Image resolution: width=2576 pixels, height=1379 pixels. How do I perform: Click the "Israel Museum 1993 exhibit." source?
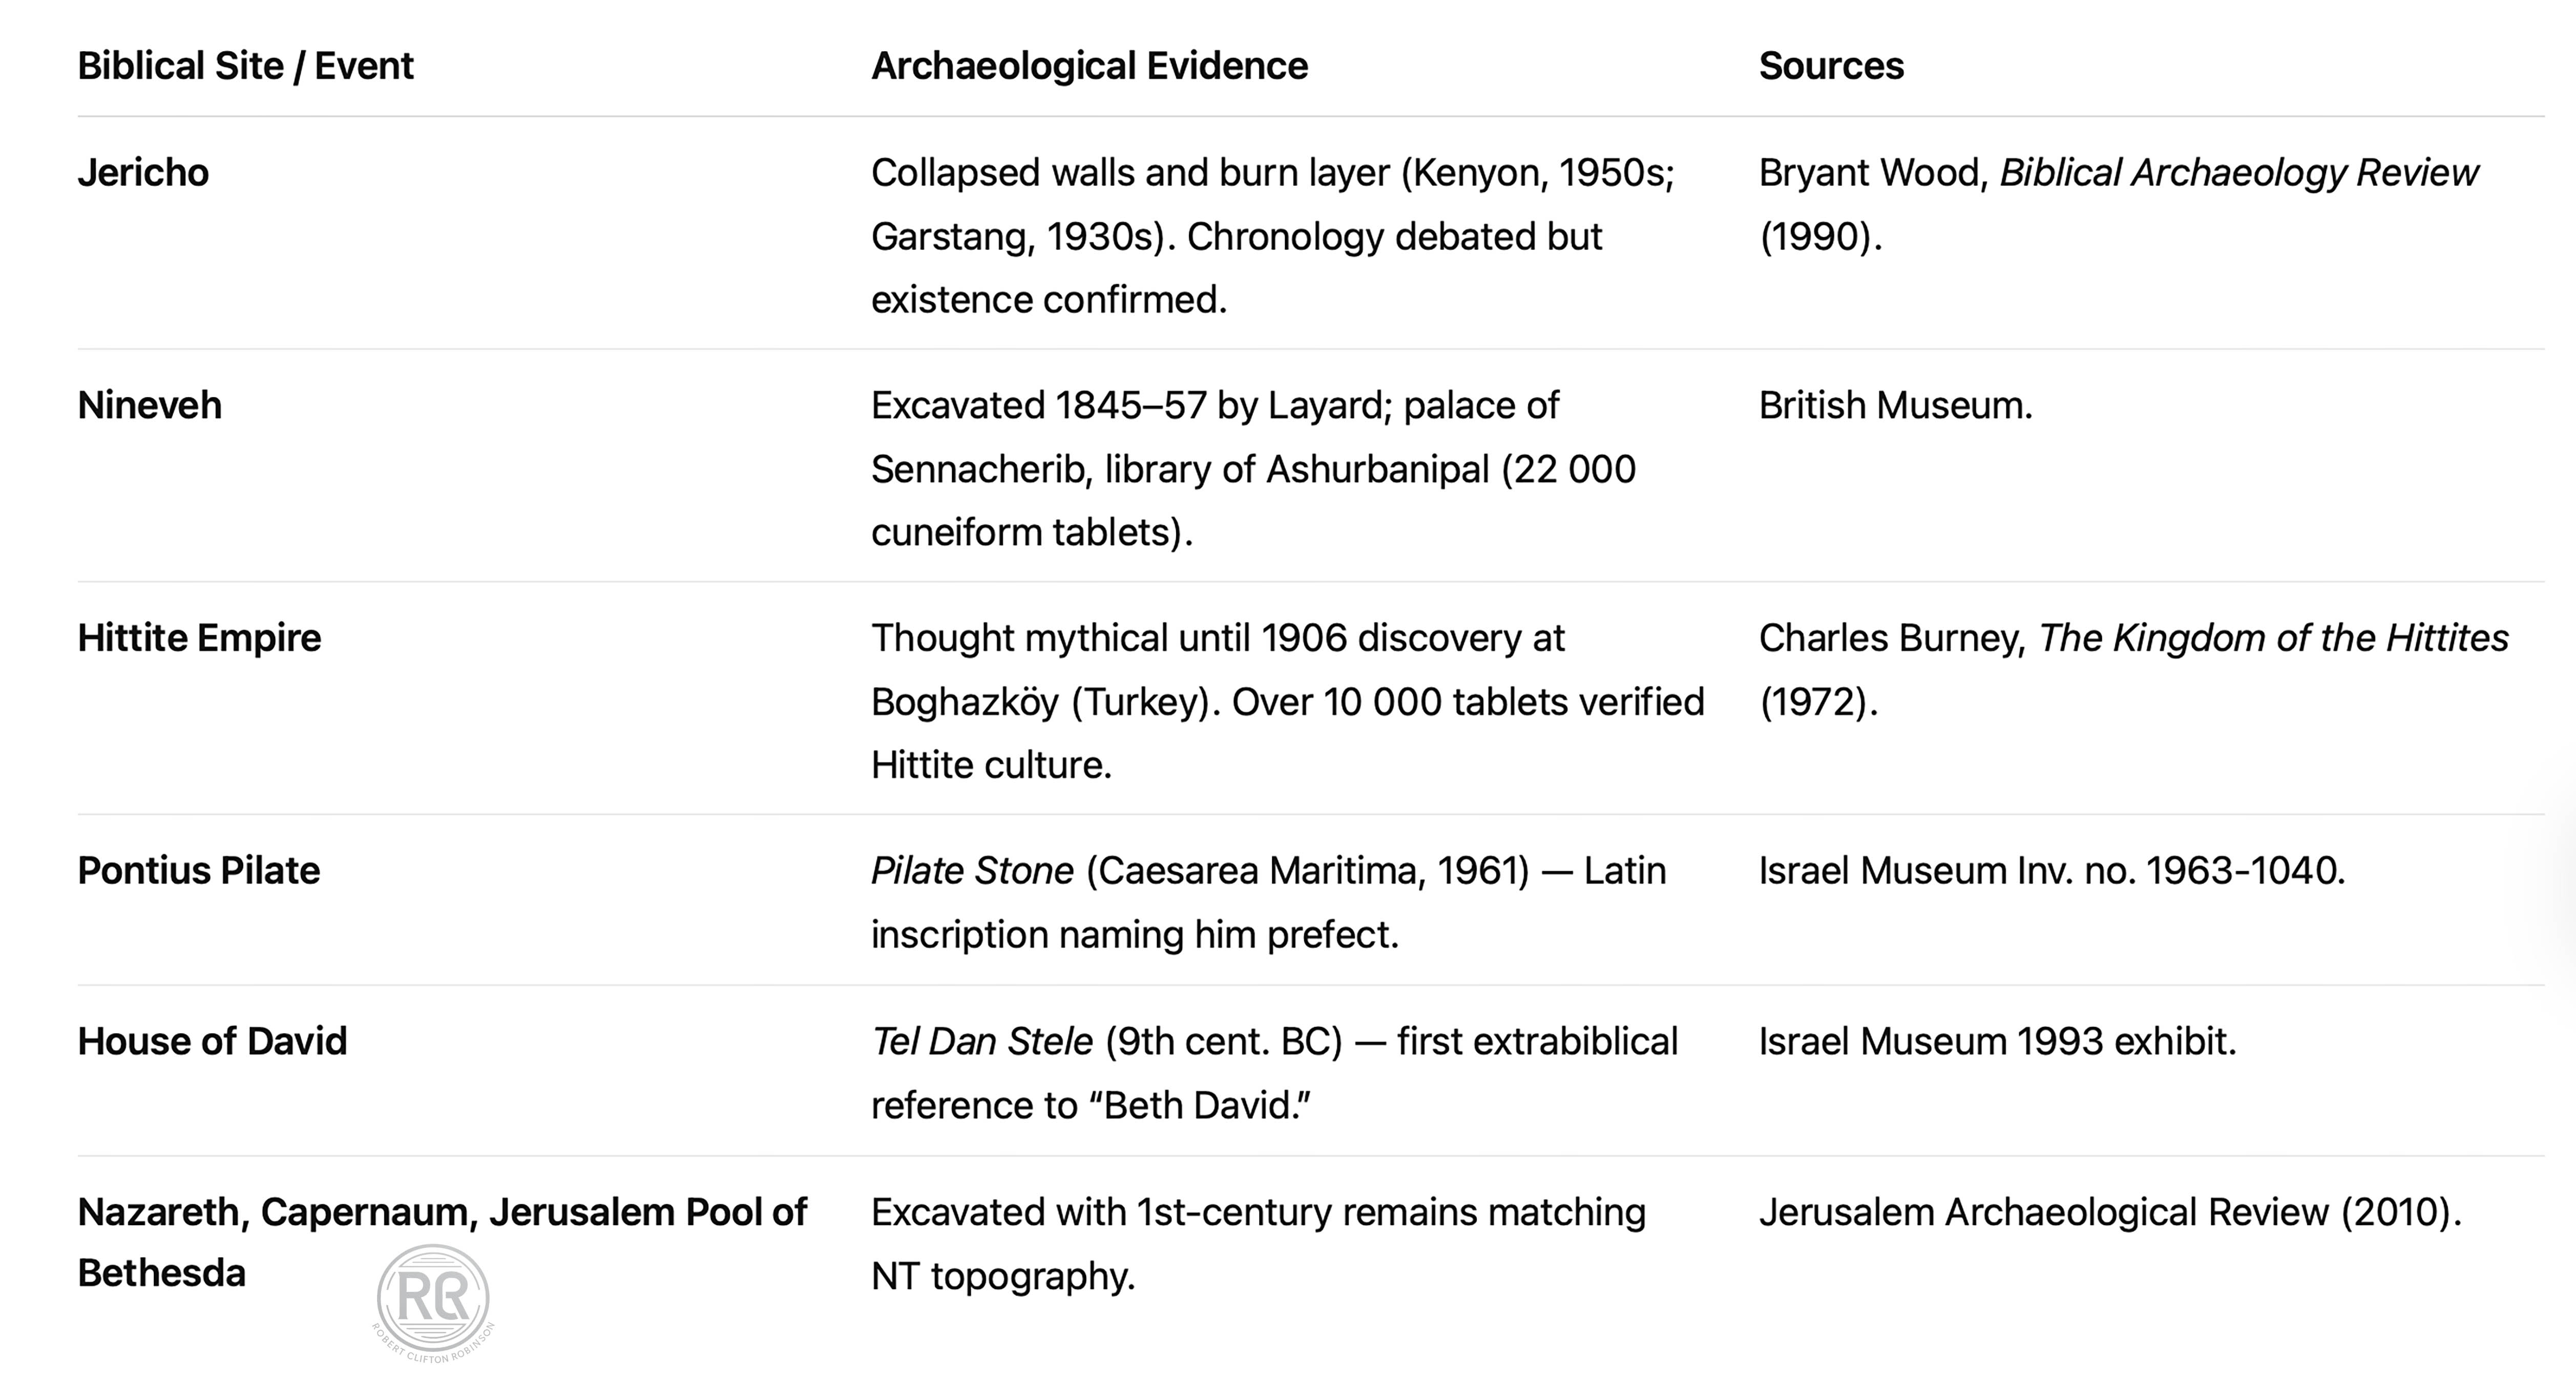(x=1997, y=1042)
